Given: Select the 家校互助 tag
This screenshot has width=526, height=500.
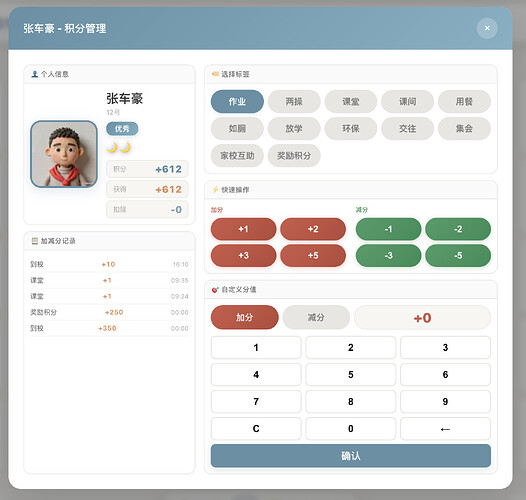Looking at the screenshot, I should 237,155.
